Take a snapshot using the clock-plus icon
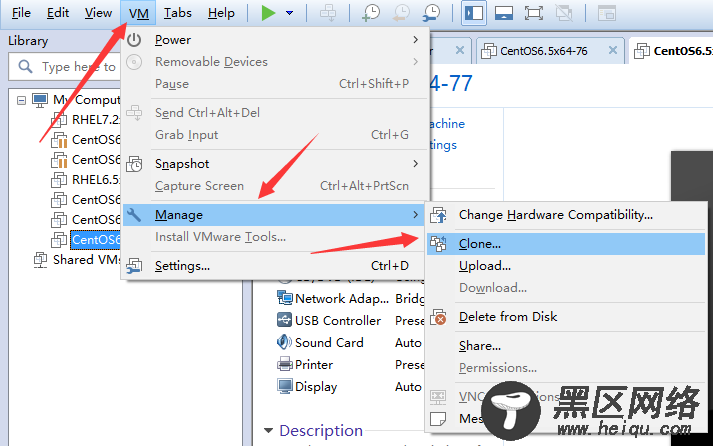 coord(371,13)
